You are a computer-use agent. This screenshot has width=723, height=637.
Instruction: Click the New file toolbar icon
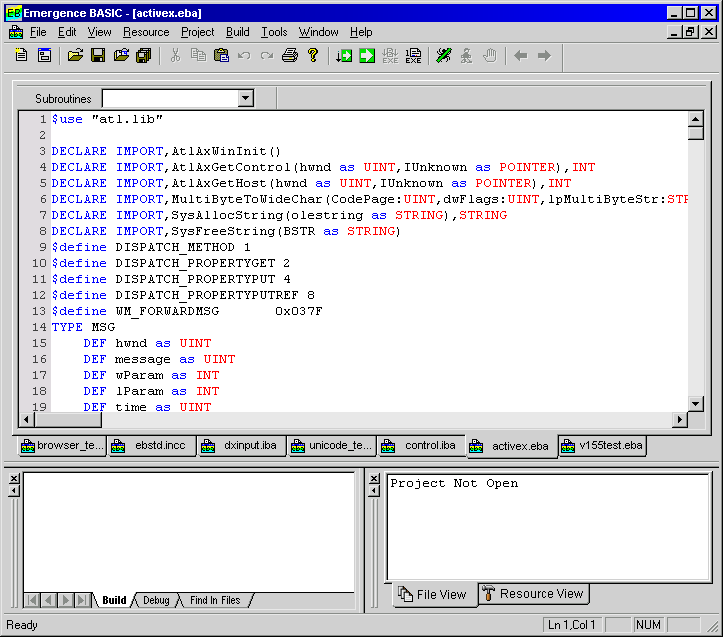22,56
